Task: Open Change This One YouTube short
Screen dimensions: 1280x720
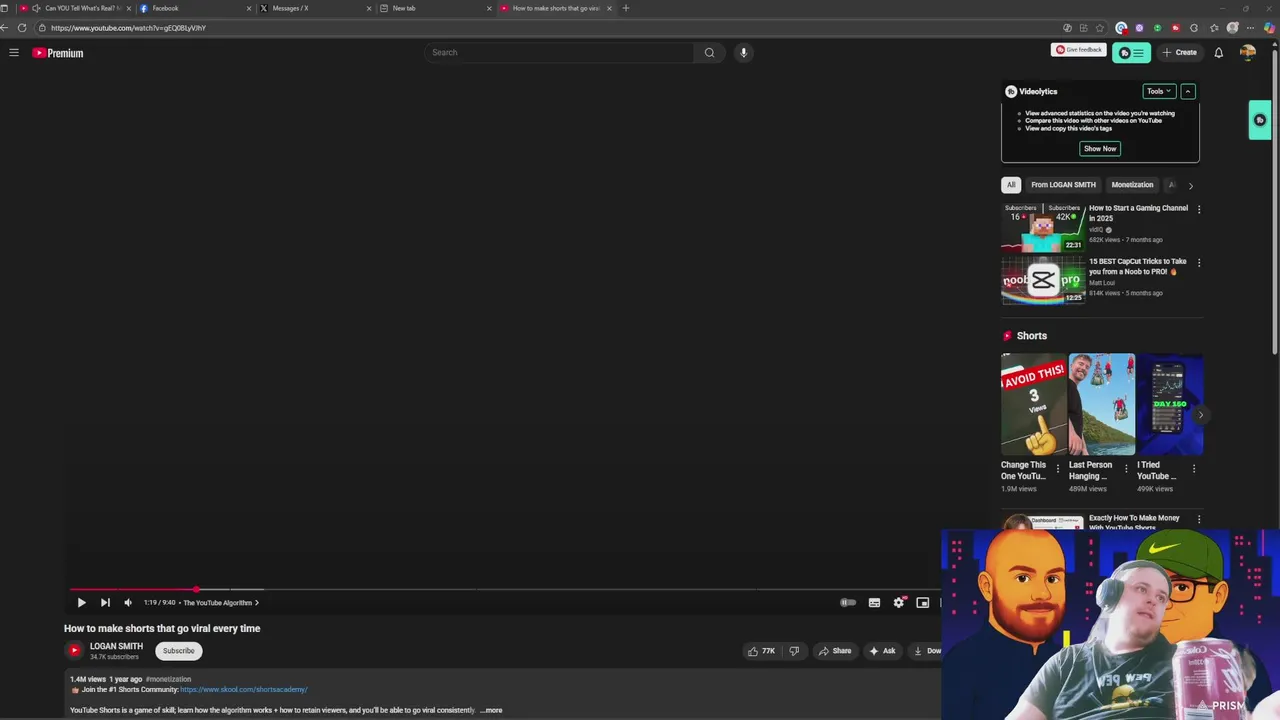Action: (x=1033, y=404)
